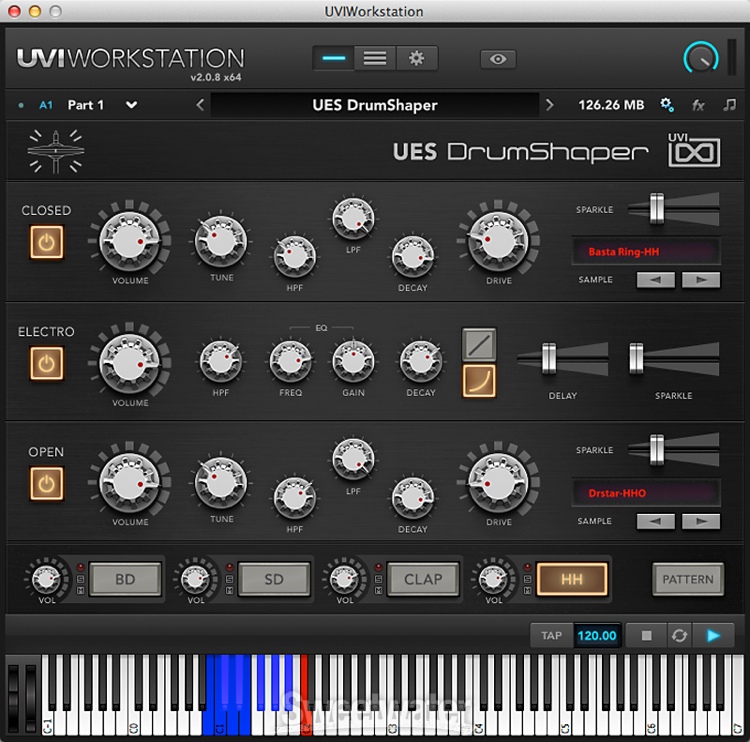Image resolution: width=750 pixels, height=742 pixels.
Task: Select the linear decay curve button
Action: (479, 344)
